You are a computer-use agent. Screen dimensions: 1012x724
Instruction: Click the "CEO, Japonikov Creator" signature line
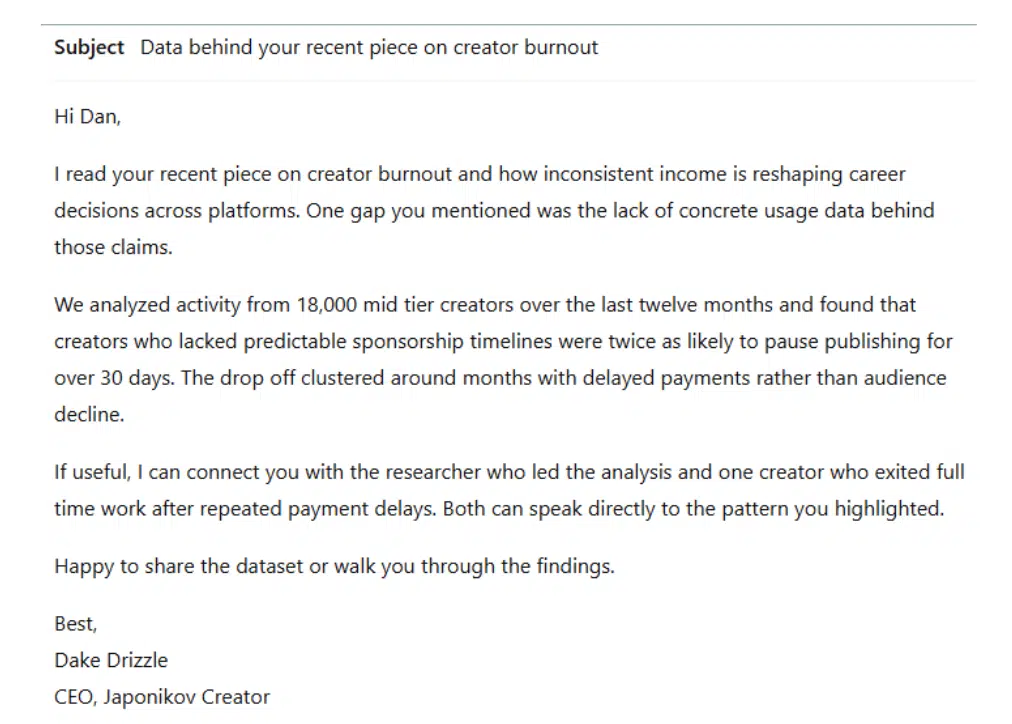(162, 697)
